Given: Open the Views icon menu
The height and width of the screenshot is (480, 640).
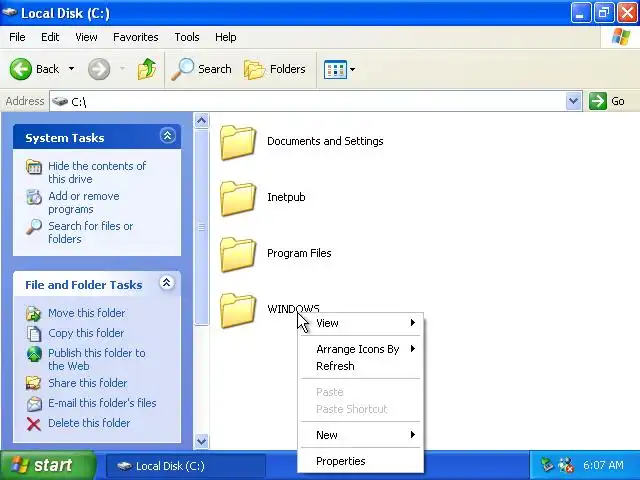Looking at the screenshot, I should pyautogui.click(x=335, y=69).
